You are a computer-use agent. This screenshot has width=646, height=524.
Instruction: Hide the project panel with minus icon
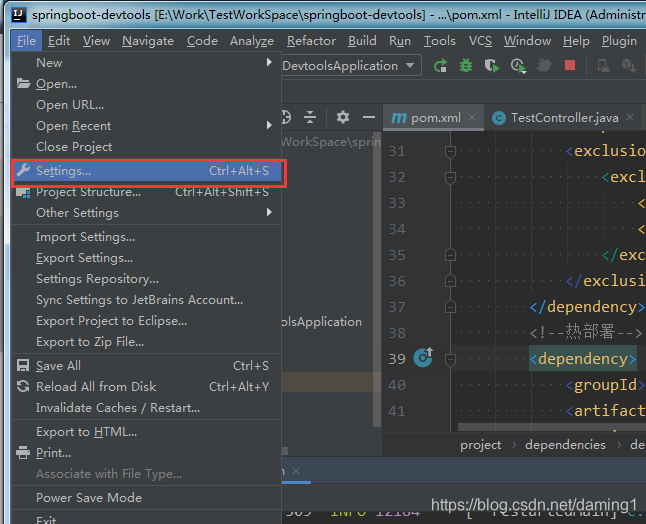pos(369,117)
